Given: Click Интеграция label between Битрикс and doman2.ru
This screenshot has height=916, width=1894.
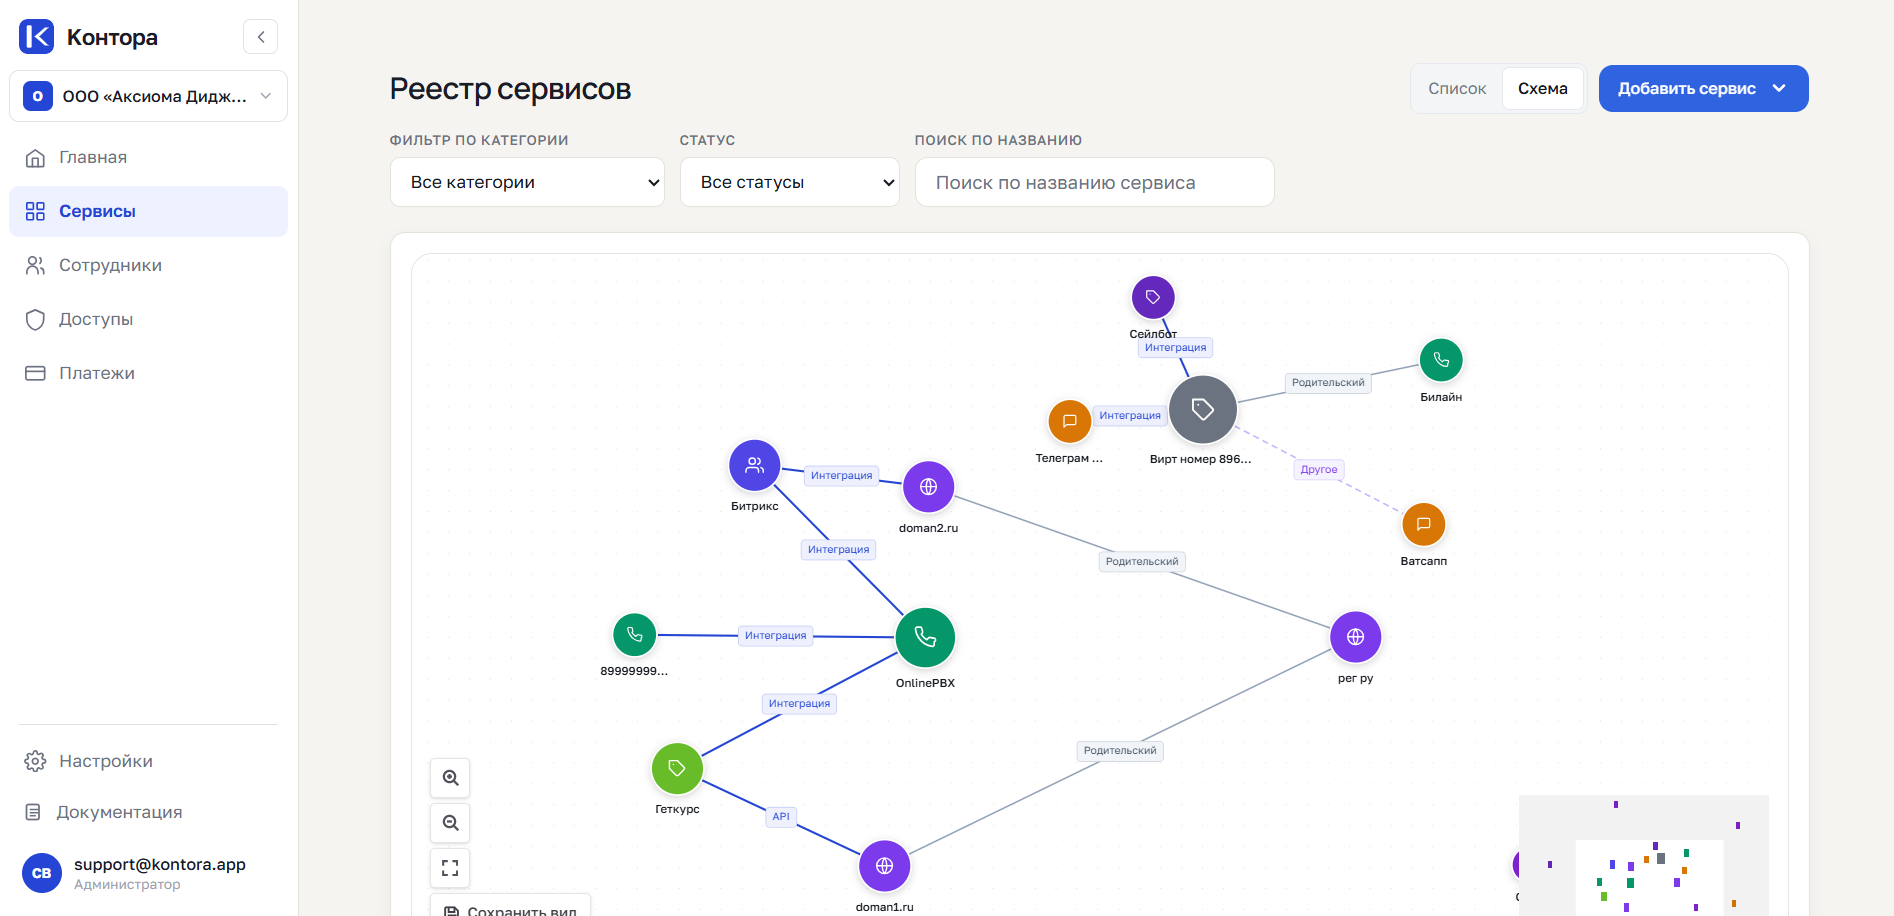Looking at the screenshot, I should [841, 475].
